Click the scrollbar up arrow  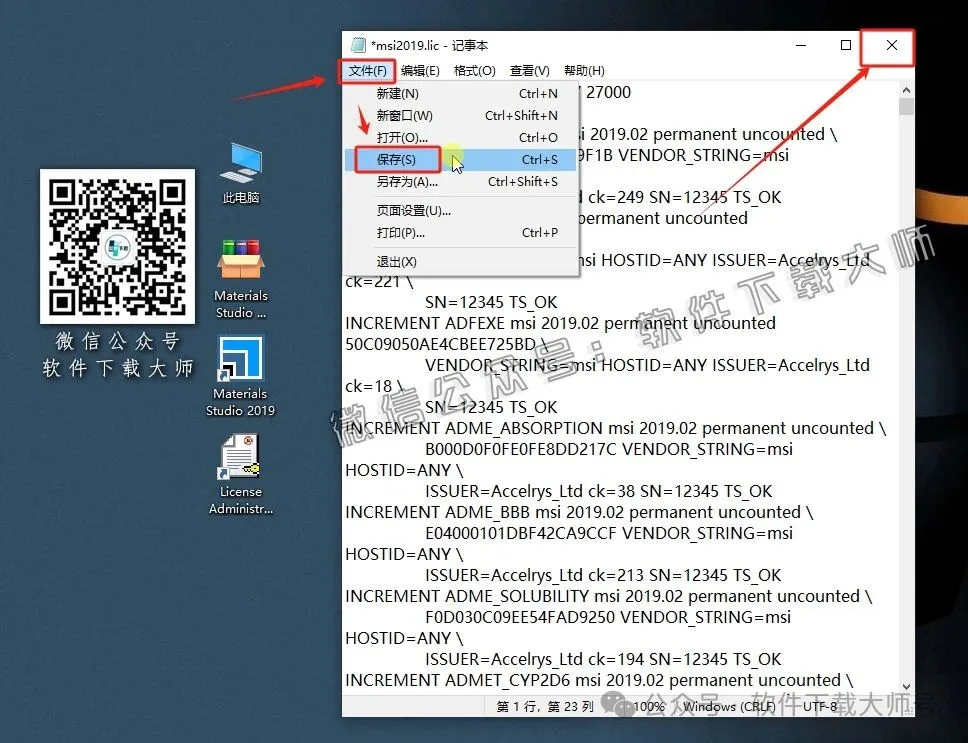tap(906, 89)
